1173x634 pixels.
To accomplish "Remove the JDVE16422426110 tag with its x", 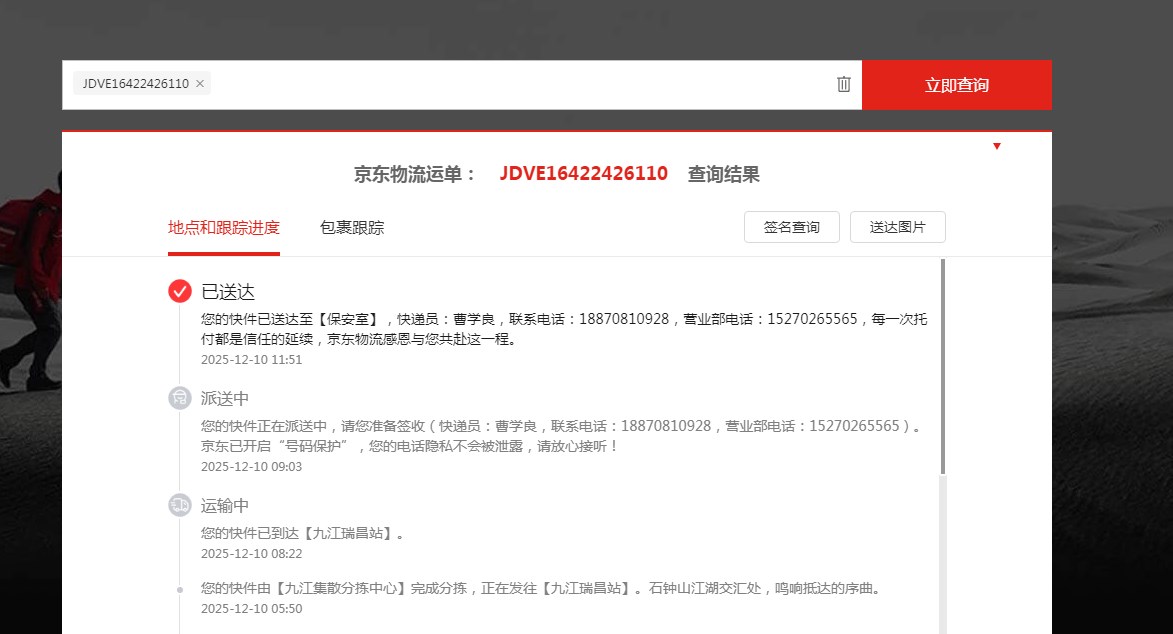I will (x=200, y=84).
